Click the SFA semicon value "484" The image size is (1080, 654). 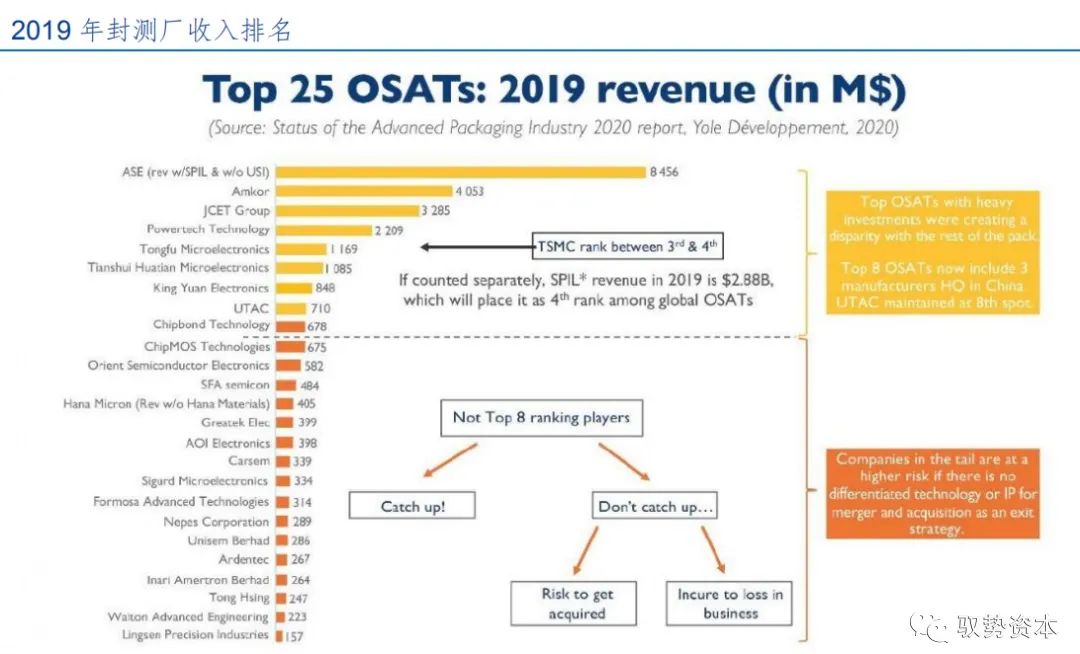point(310,386)
